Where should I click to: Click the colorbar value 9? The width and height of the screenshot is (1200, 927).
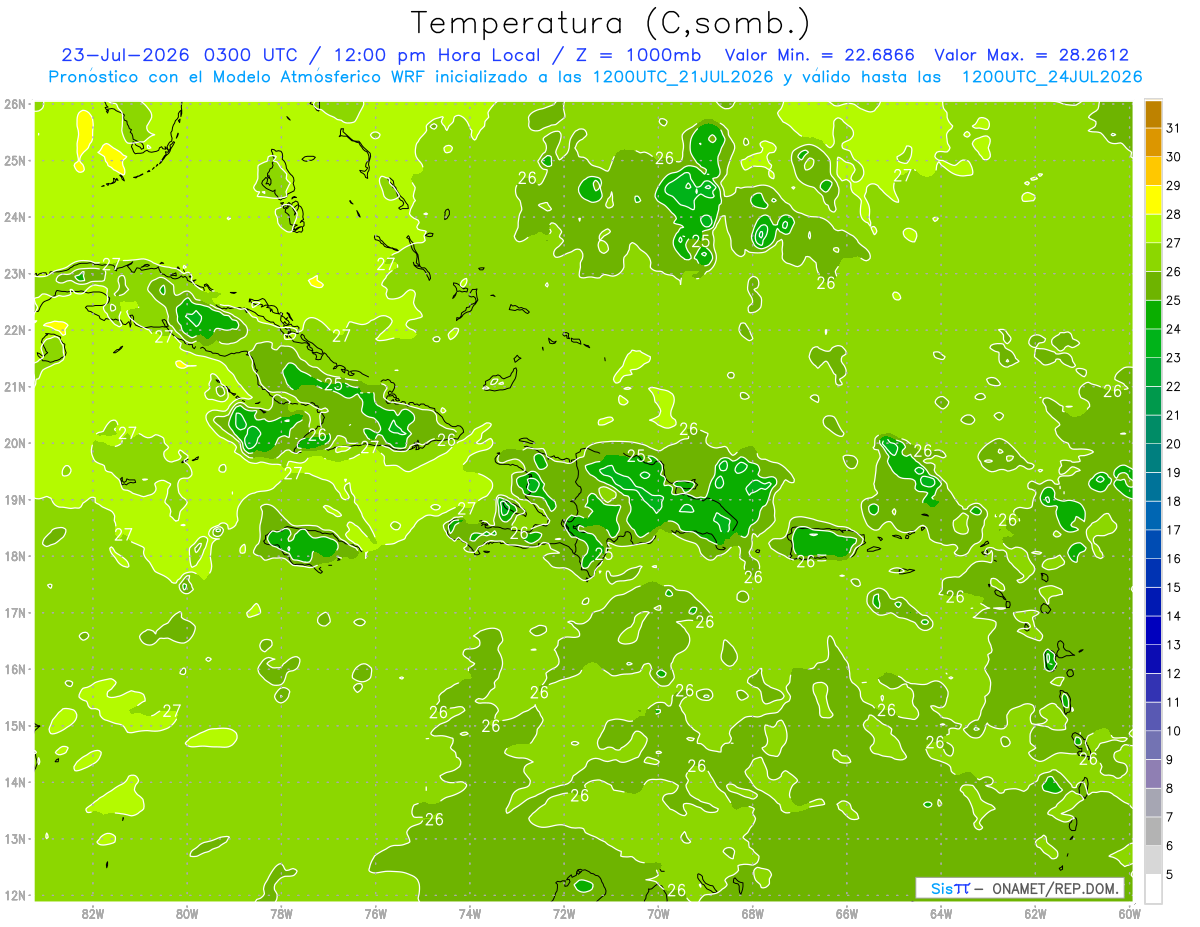1170,760
